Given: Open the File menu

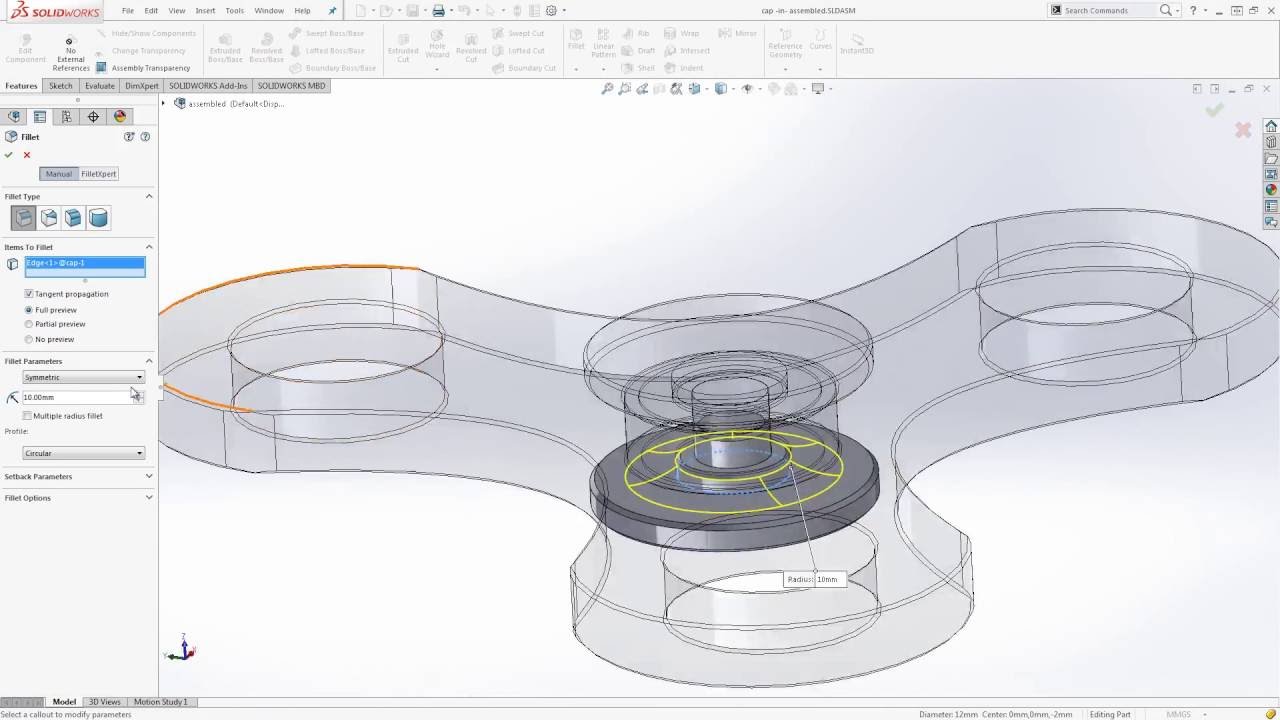Looking at the screenshot, I should tap(128, 11).
